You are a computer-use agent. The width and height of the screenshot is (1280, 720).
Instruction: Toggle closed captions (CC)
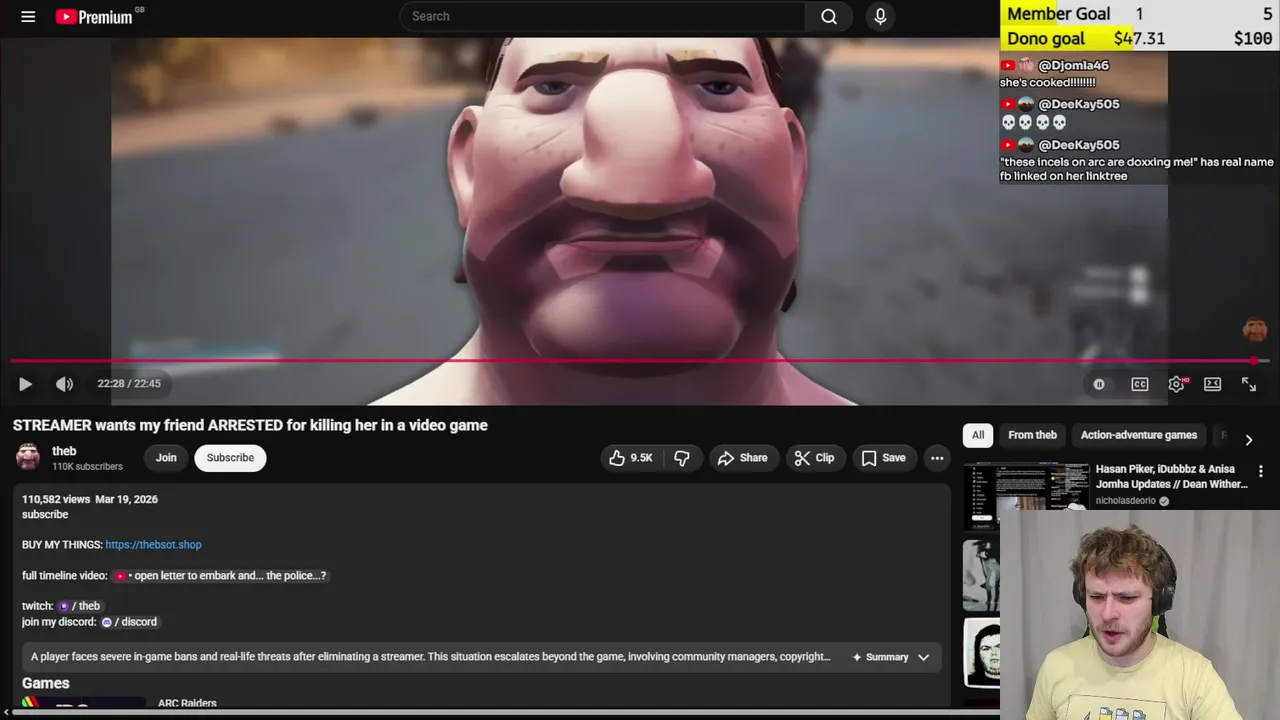click(1139, 384)
